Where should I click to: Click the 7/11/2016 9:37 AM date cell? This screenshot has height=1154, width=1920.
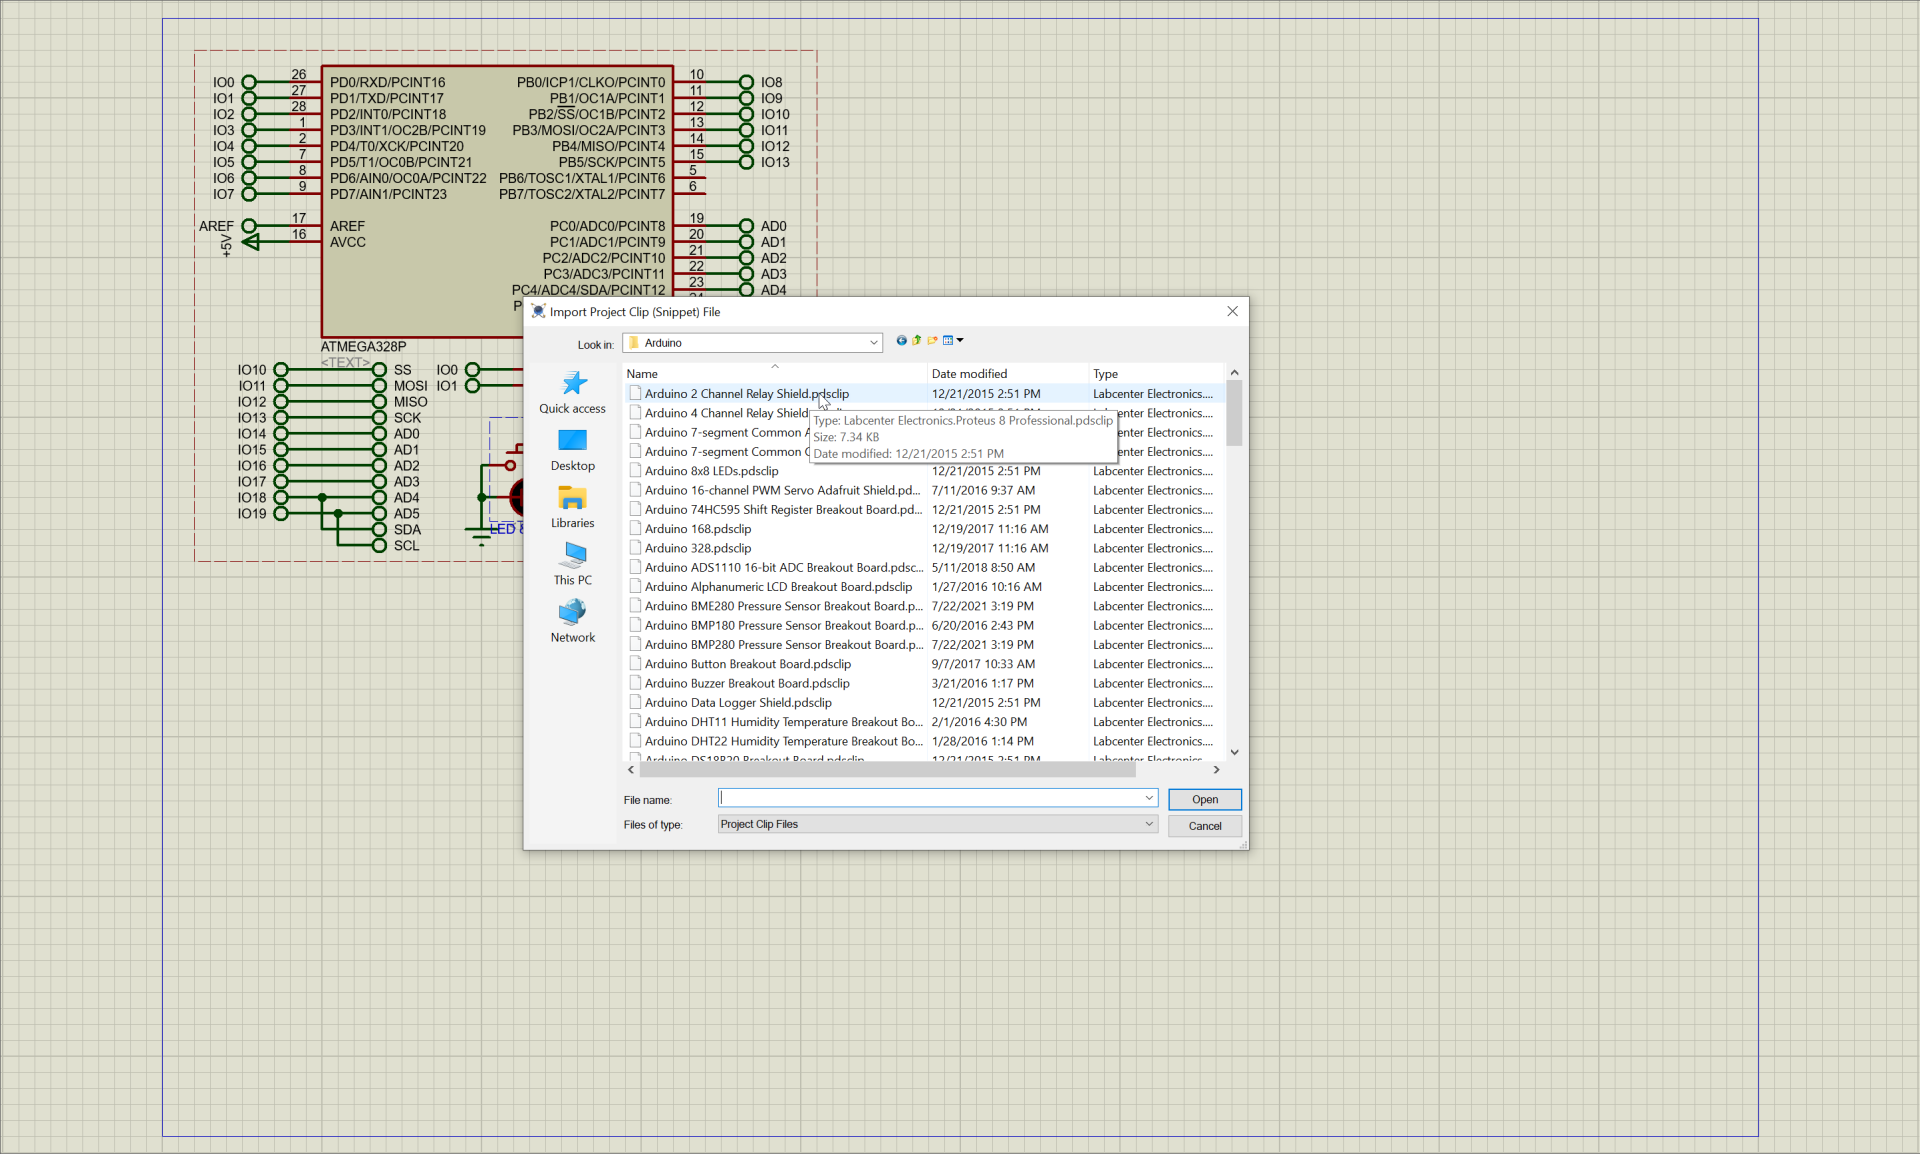(984, 491)
